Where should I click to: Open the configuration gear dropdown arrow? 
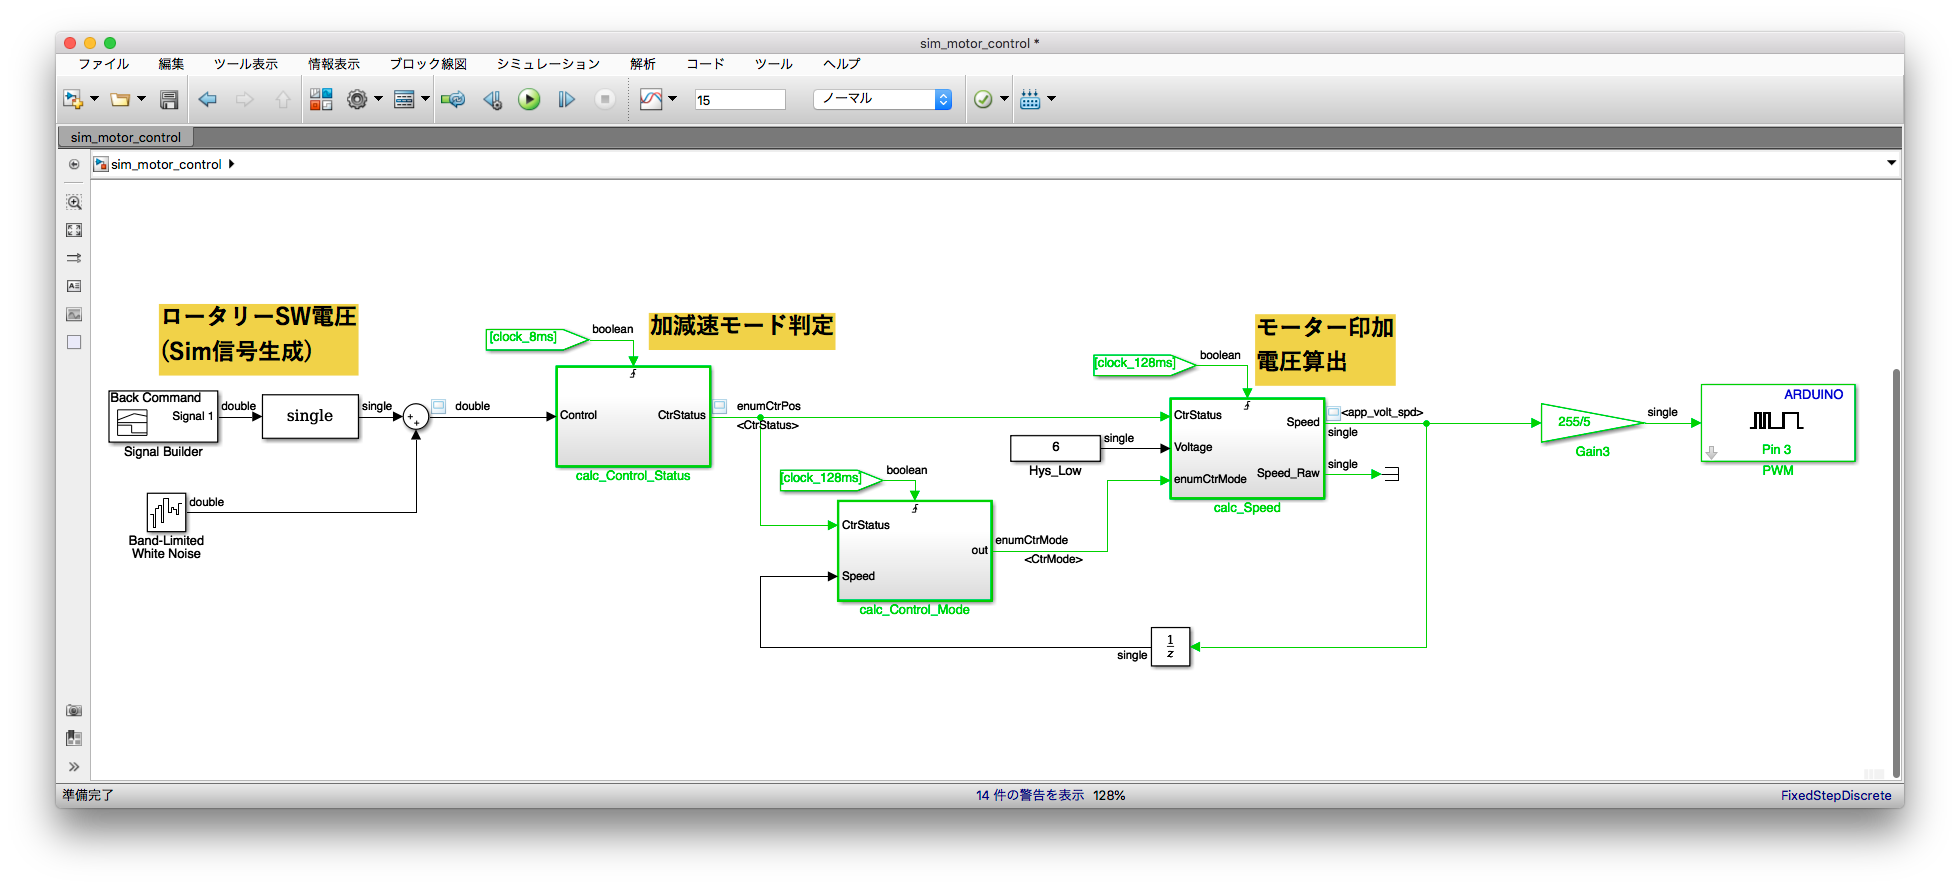378,99
